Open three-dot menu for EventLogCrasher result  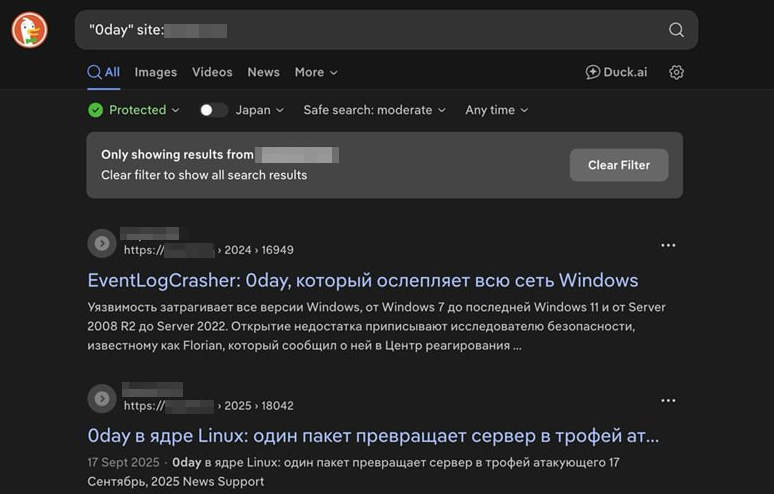coord(668,245)
